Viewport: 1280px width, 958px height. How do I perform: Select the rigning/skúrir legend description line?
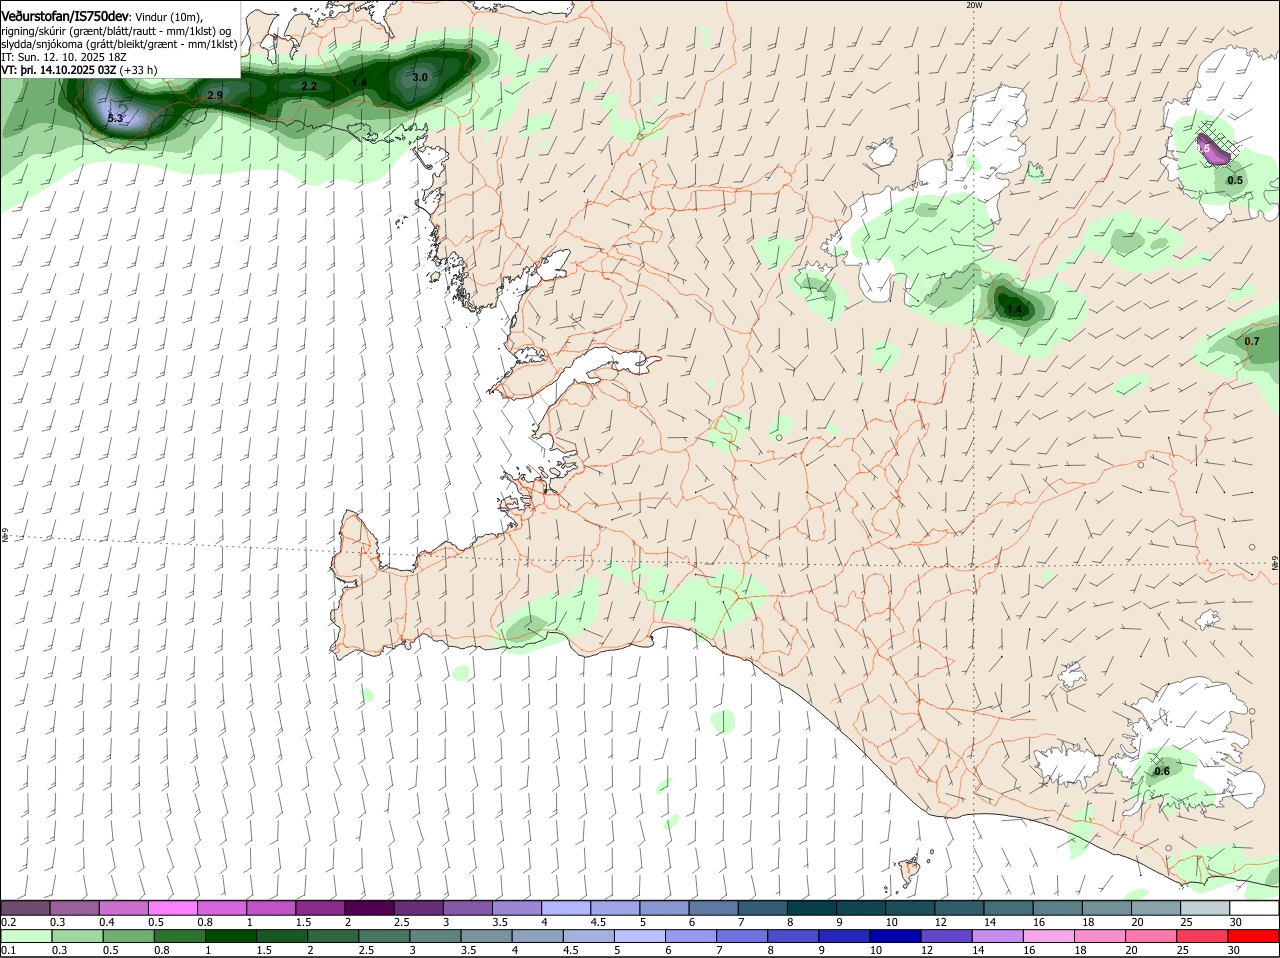pyautogui.click(x=117, y=31)
